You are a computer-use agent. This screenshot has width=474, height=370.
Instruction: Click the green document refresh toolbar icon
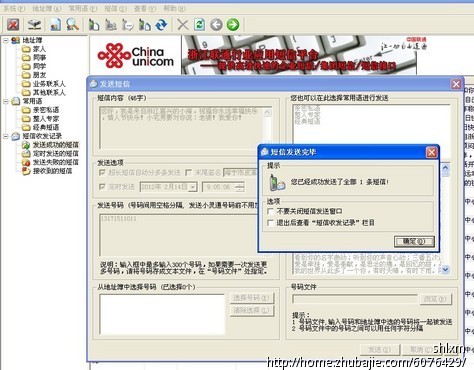click(x=199, y=25)
